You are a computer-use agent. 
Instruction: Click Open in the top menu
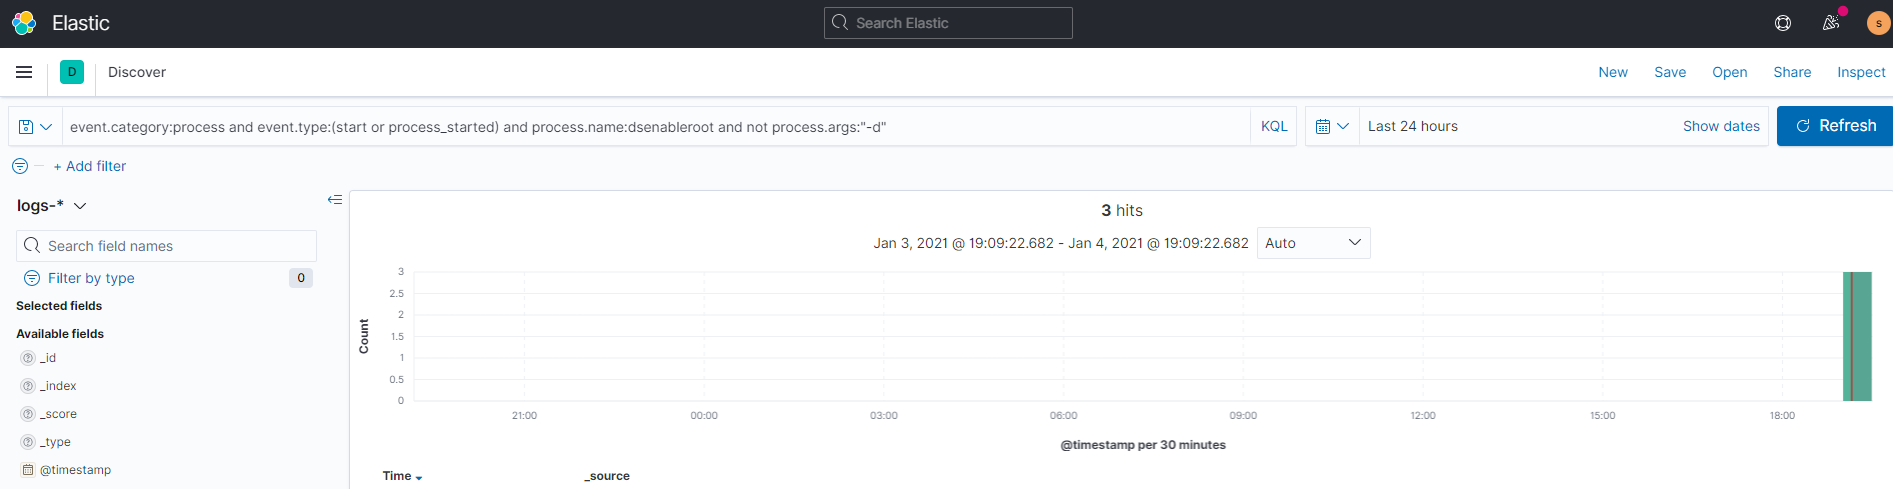(1730, 72)
